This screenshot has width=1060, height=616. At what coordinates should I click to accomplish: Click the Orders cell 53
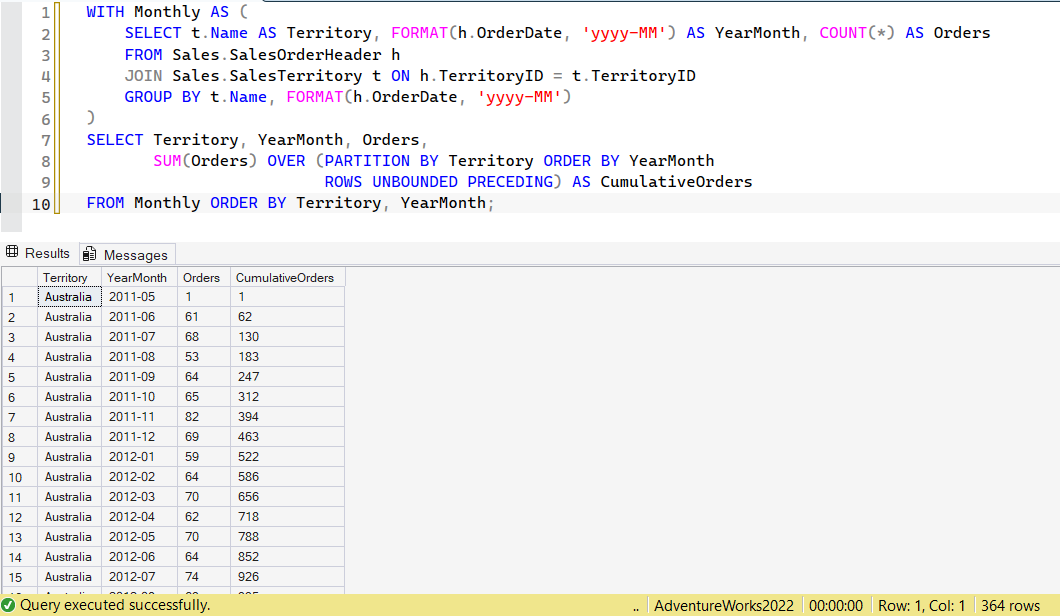203,356
